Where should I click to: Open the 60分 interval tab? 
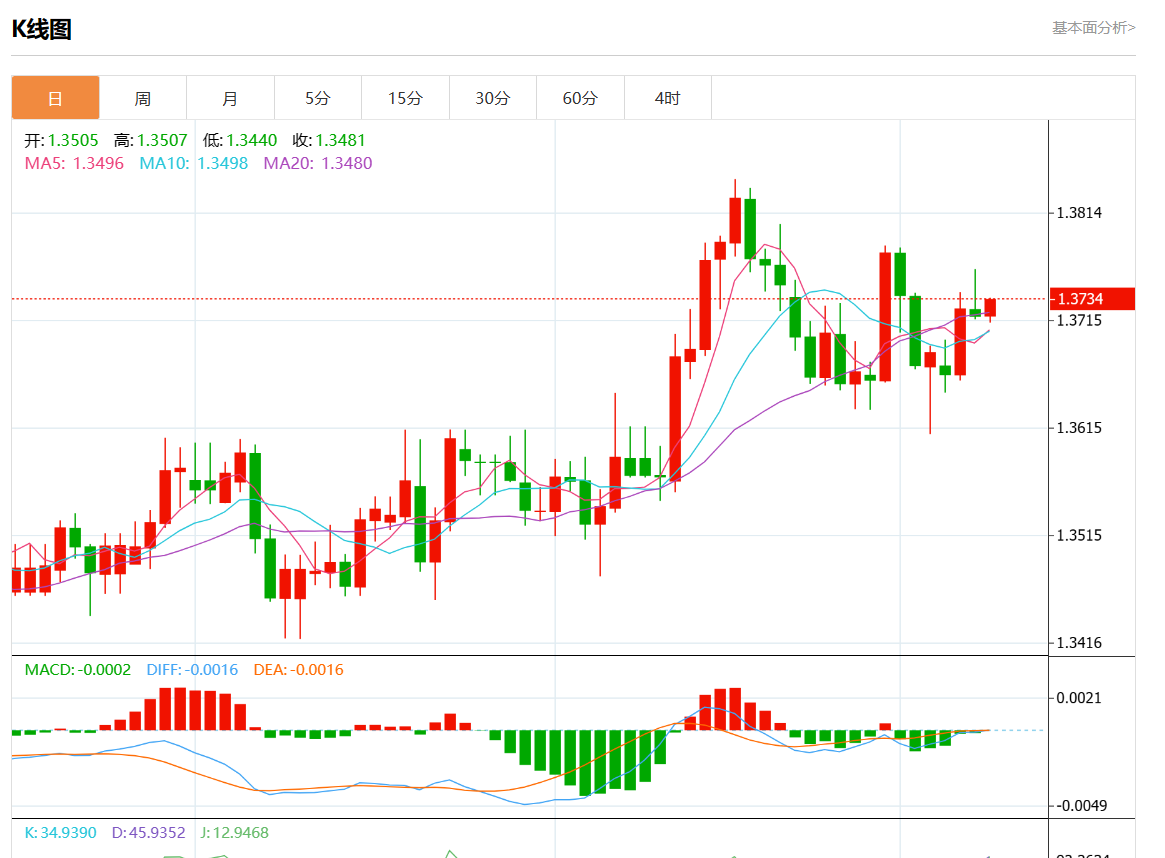pos(580,97)
